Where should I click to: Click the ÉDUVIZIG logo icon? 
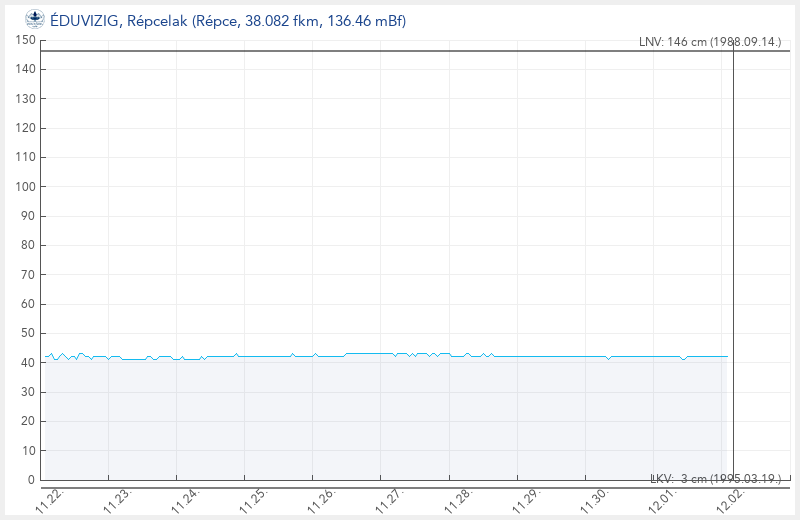[x=34, y=20]
